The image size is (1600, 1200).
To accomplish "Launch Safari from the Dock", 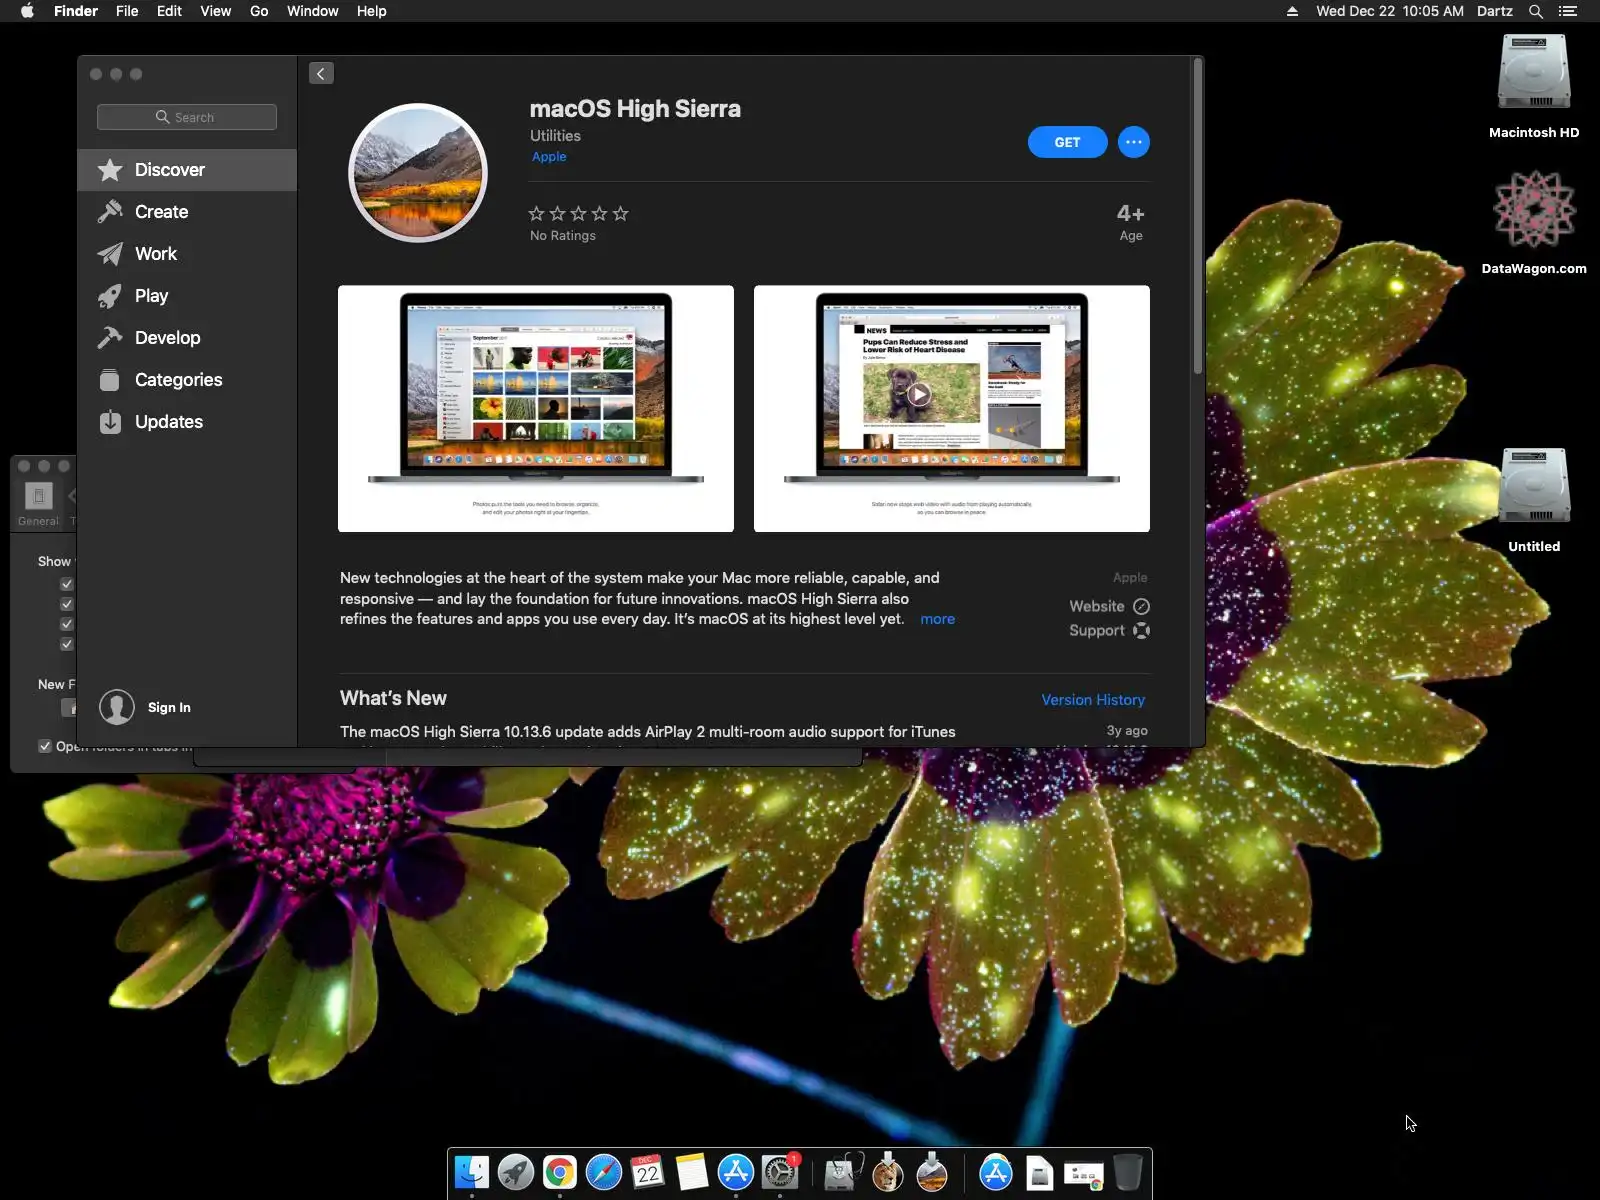I will (x=604, y=1172).
